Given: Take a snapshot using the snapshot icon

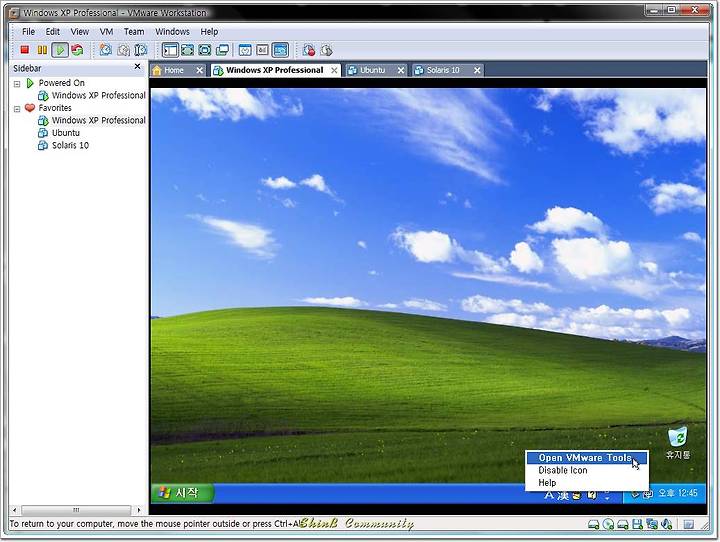Looking at the screenshot, I should [106, 50].
